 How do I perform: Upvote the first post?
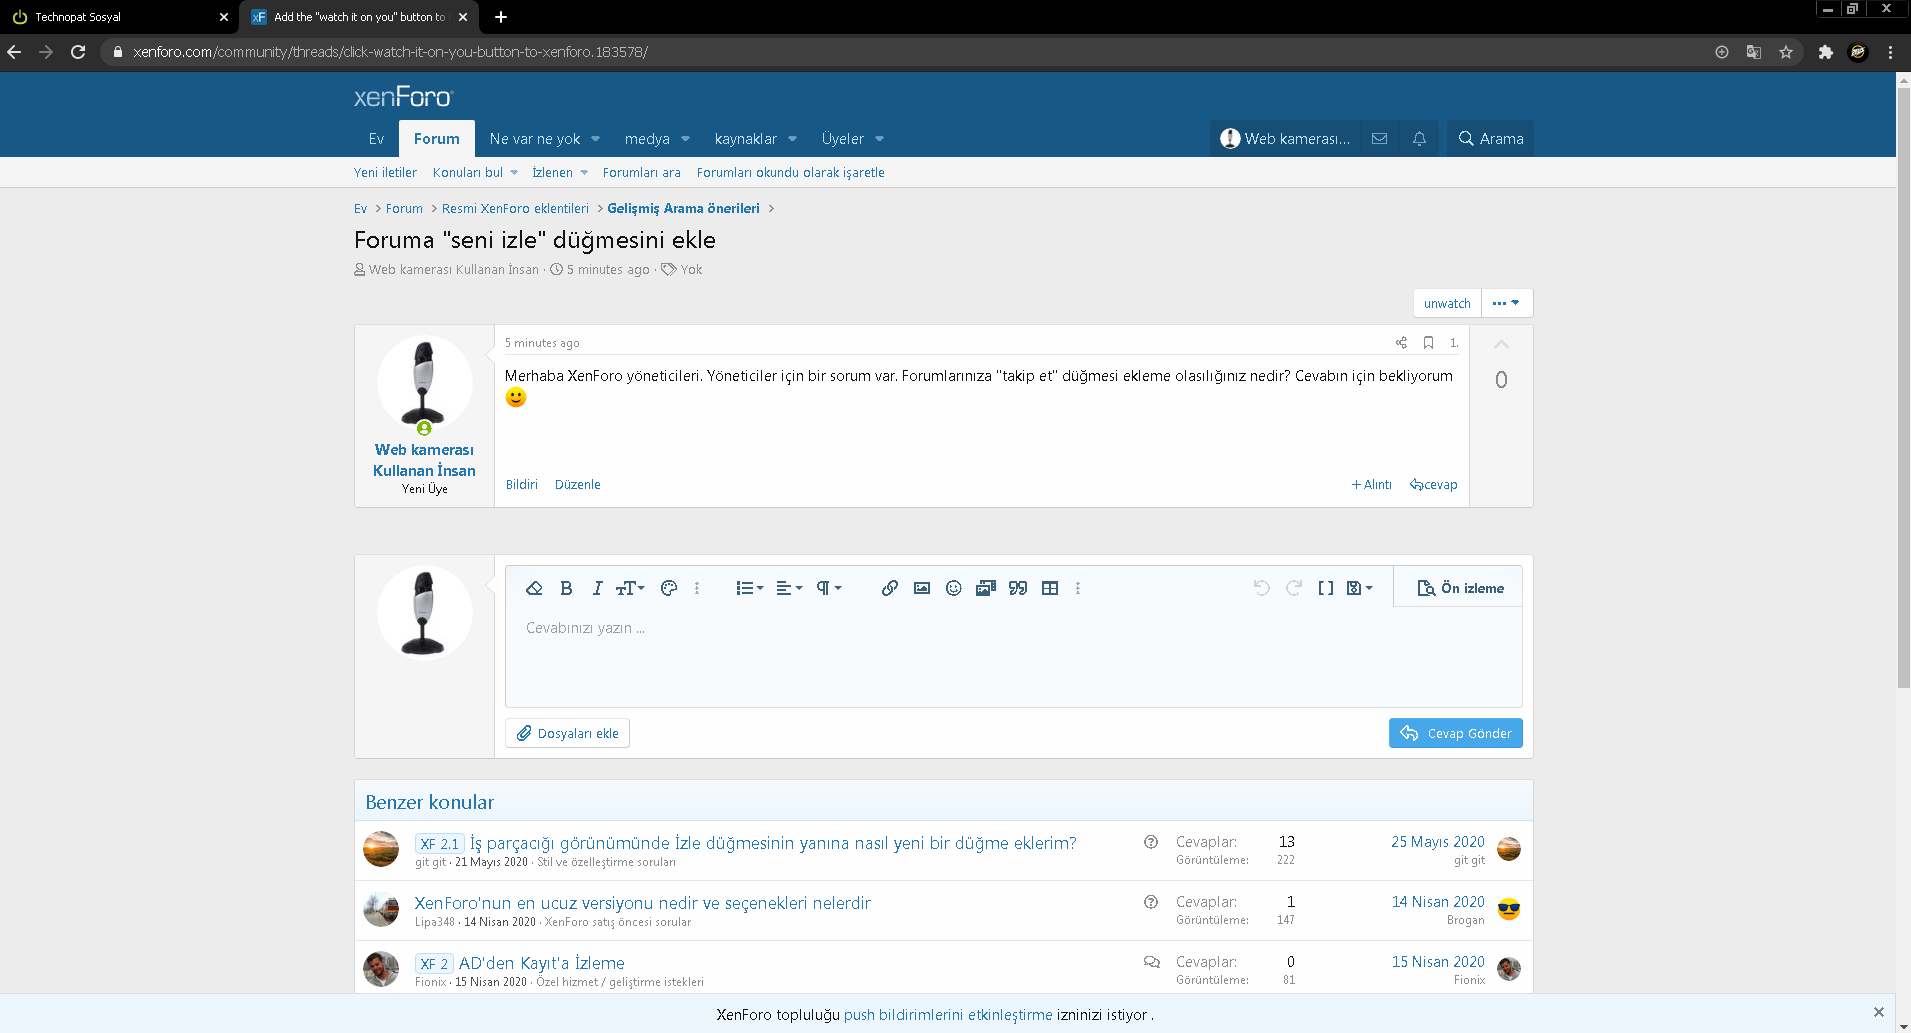[1501, 345]
